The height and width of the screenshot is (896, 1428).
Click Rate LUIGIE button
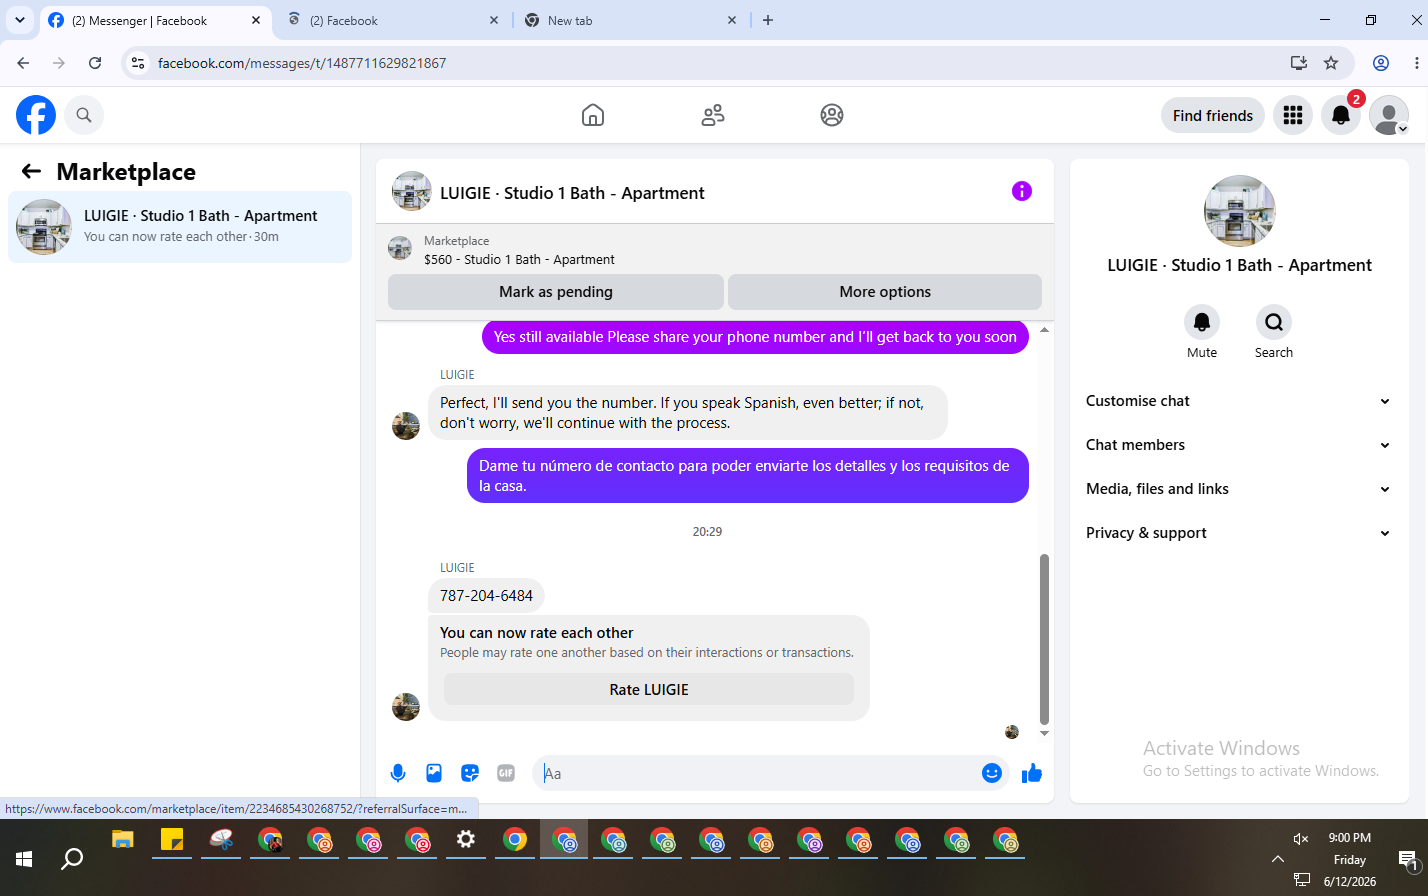[649, 689]
